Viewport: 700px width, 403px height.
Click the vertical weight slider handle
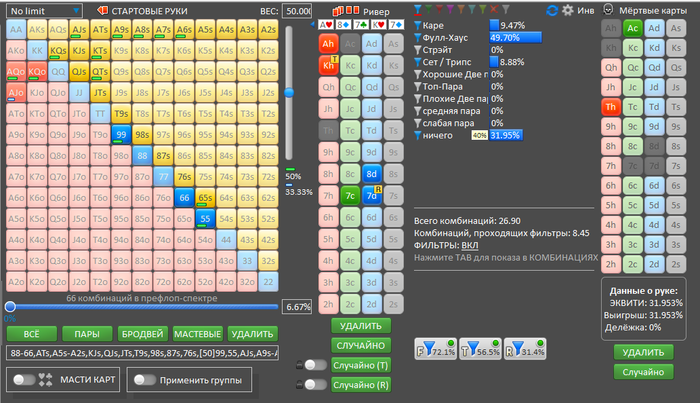pyautogui.click(x=289, y=93)
